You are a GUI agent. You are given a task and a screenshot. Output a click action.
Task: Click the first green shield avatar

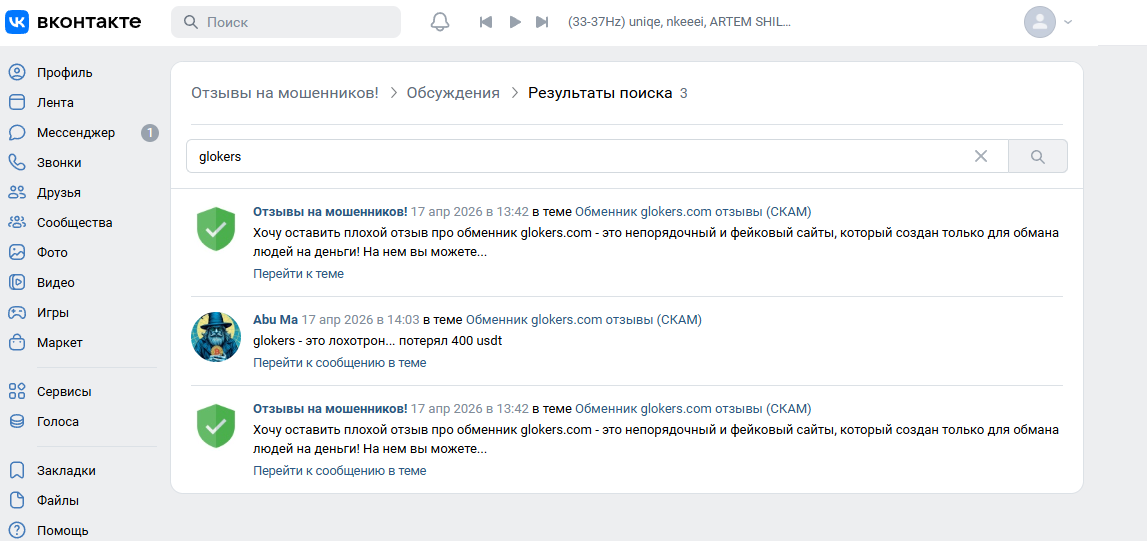coord(216,229)
